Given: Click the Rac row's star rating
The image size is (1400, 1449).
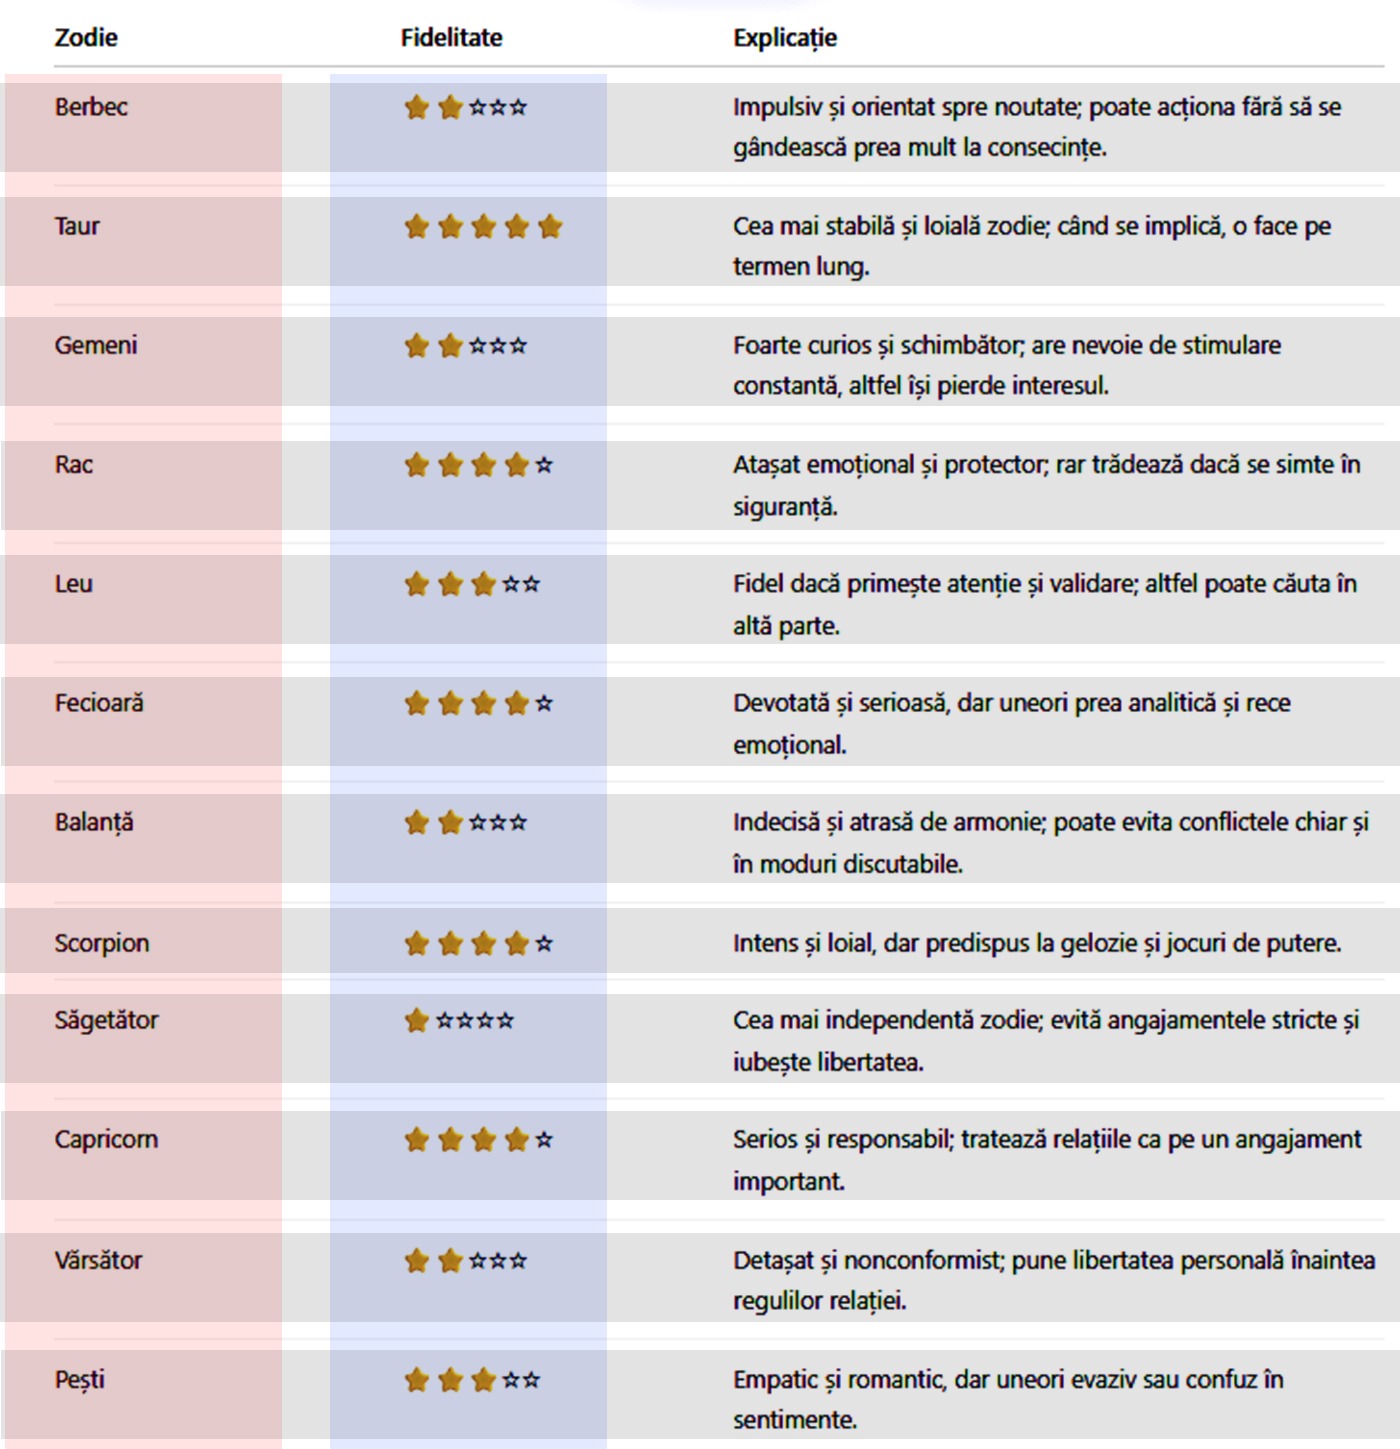Looking at the screenshot, I should (479, 465).
